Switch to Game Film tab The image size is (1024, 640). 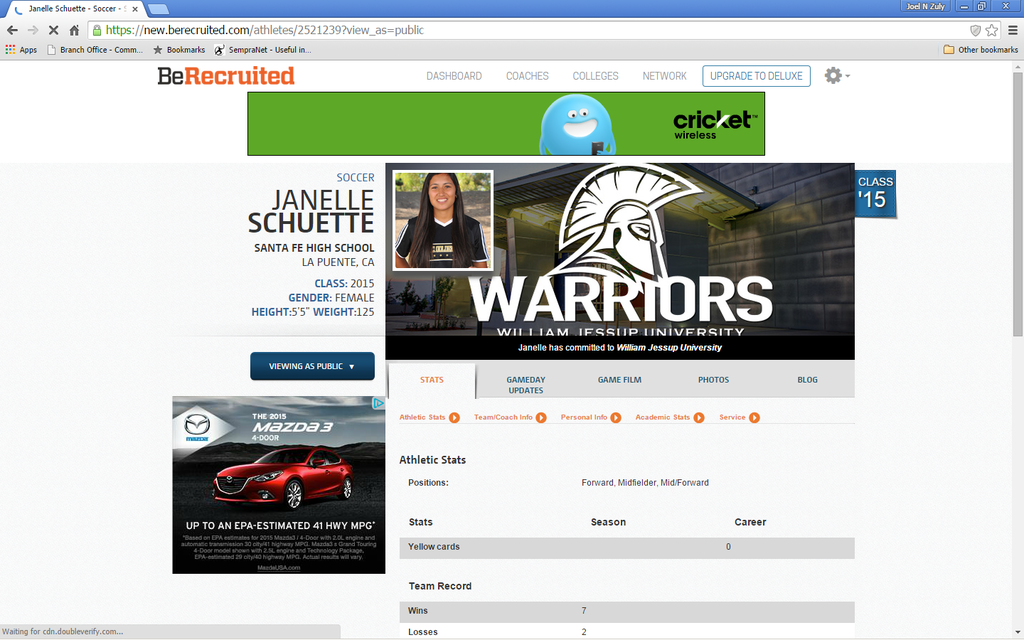click(619, 380)
